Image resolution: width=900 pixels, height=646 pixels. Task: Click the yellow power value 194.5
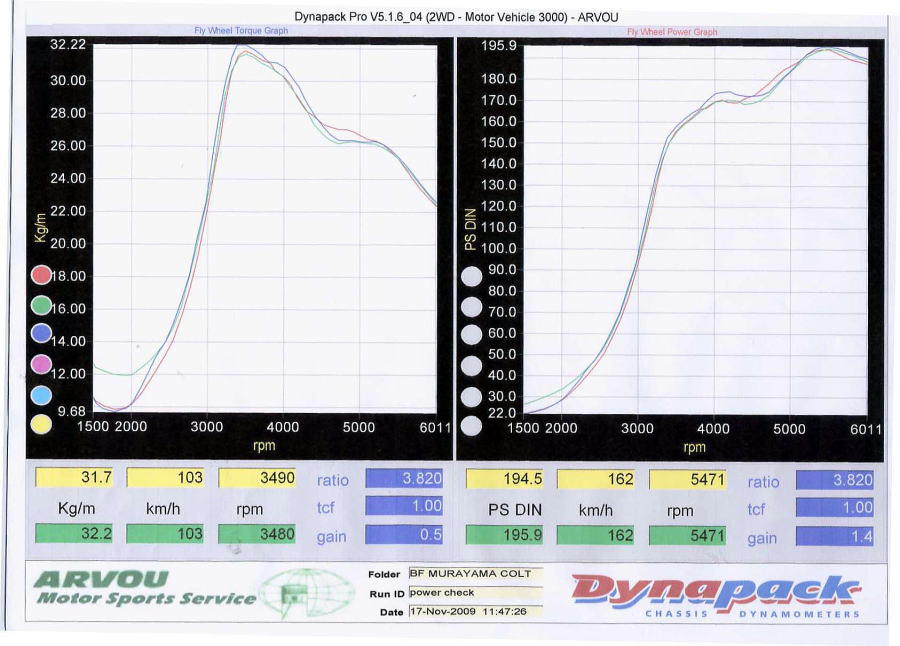[x=505, y=479]
